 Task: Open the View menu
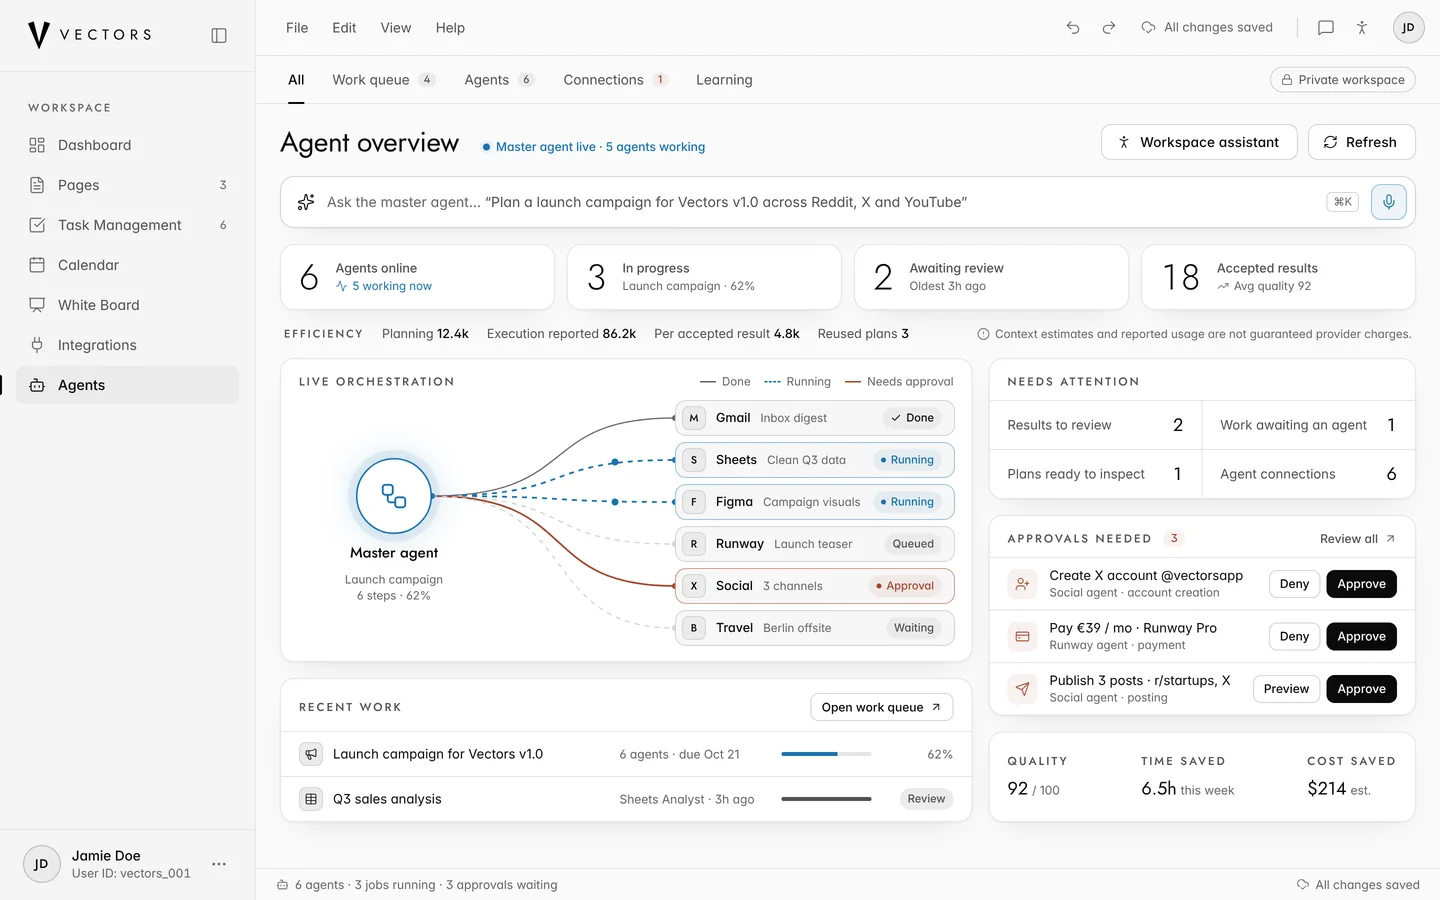pos(396,28)
